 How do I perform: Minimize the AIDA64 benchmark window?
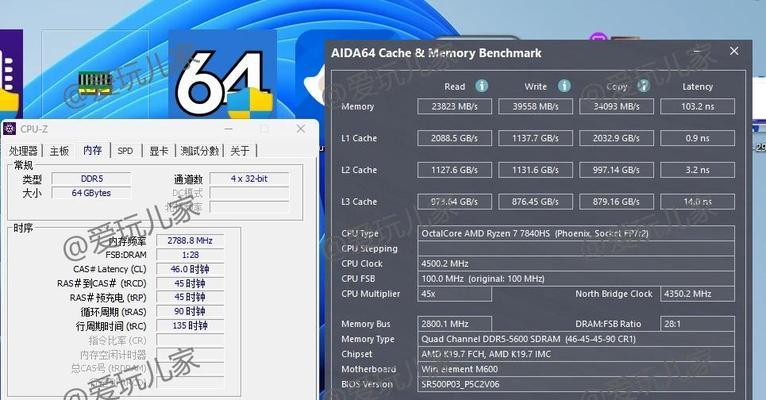(697, 51)
